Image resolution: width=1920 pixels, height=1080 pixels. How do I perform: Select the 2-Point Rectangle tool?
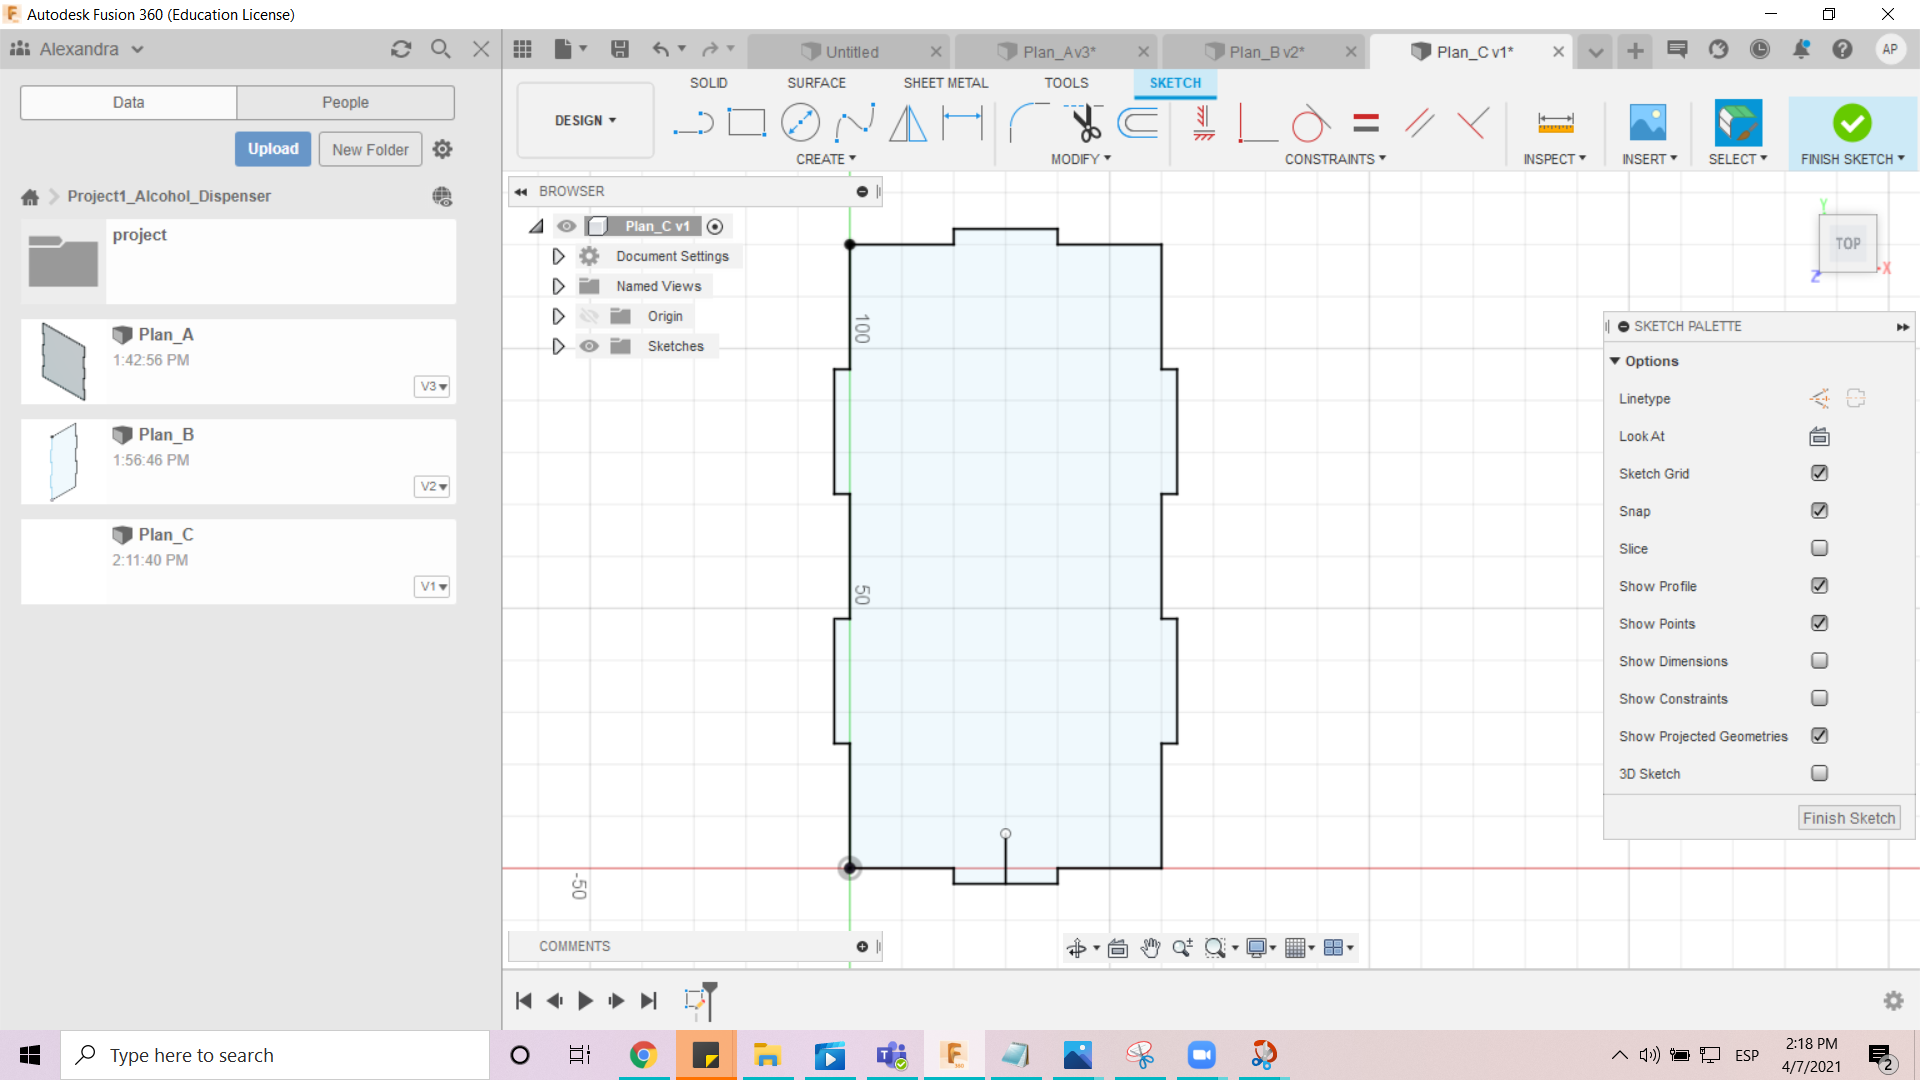746,123
